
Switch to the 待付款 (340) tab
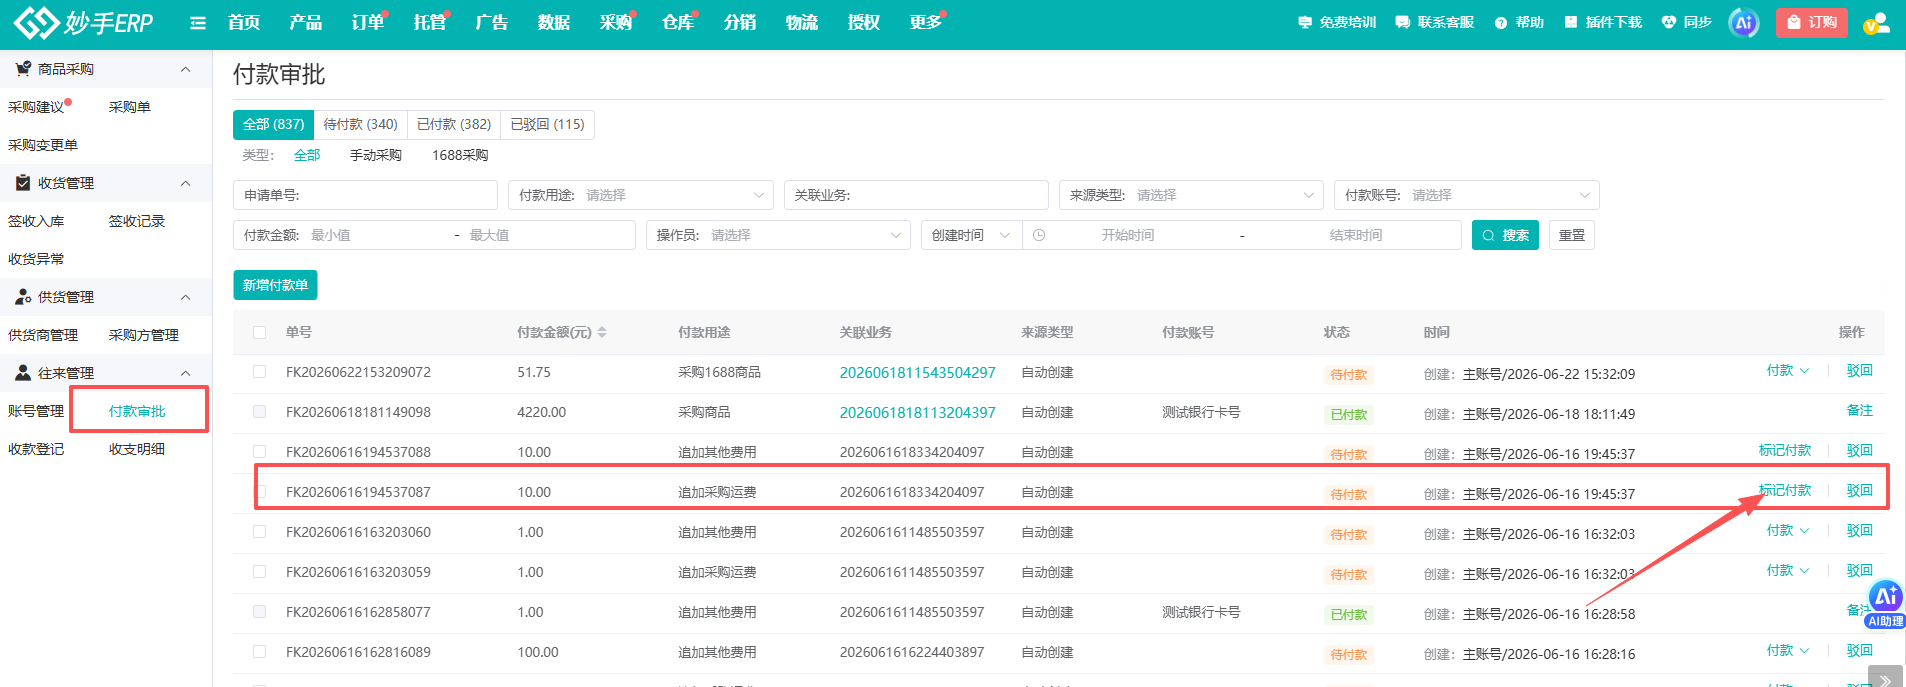[x=360, y=124]
